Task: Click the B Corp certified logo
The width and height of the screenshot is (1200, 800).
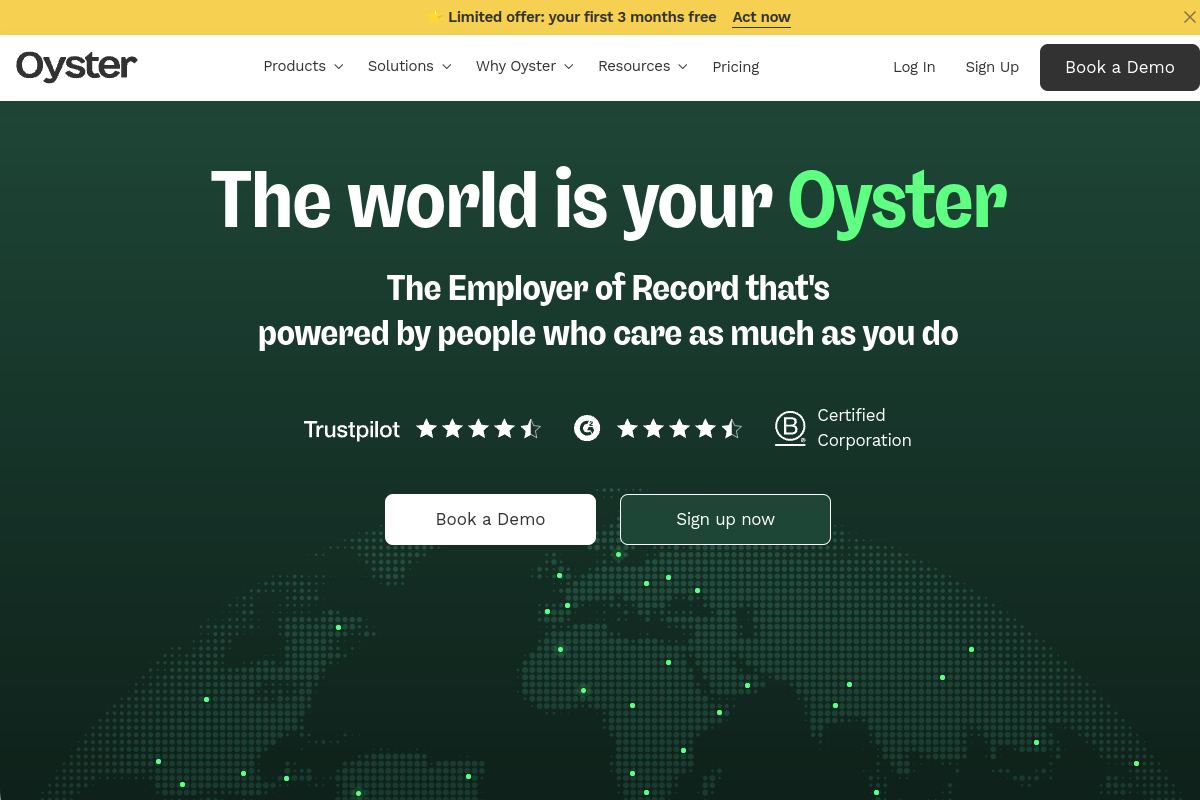Action: pos(790,429)
